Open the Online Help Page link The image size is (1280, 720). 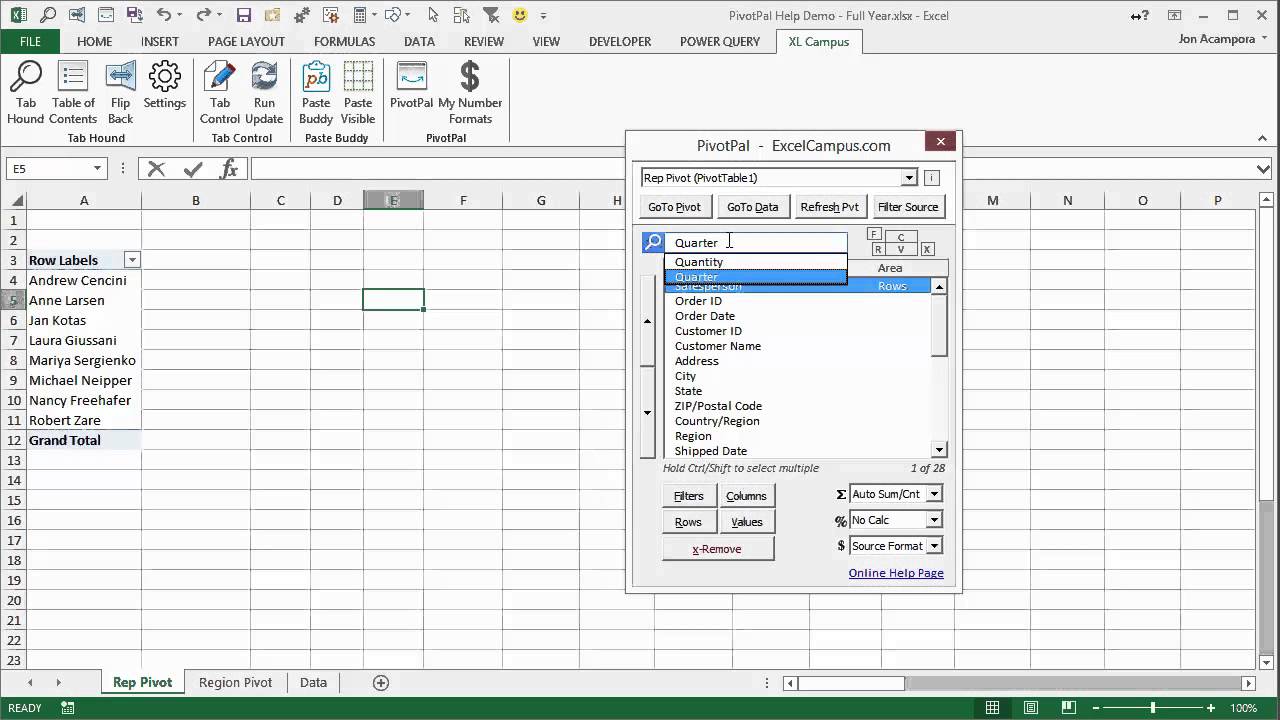896,573
